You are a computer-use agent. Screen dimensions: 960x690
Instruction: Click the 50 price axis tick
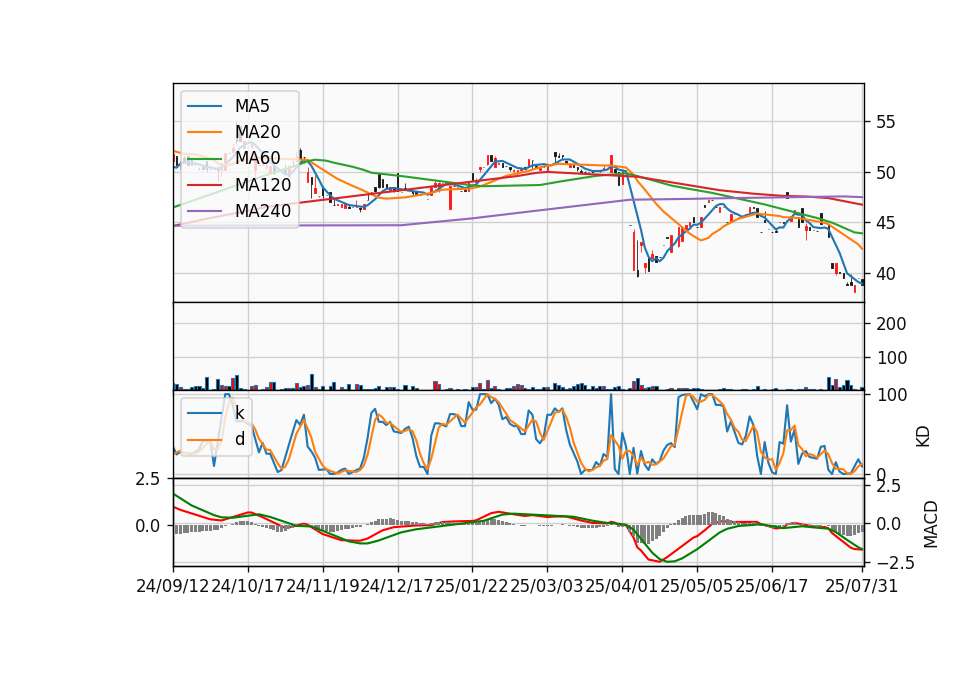[x=885, y=173]
